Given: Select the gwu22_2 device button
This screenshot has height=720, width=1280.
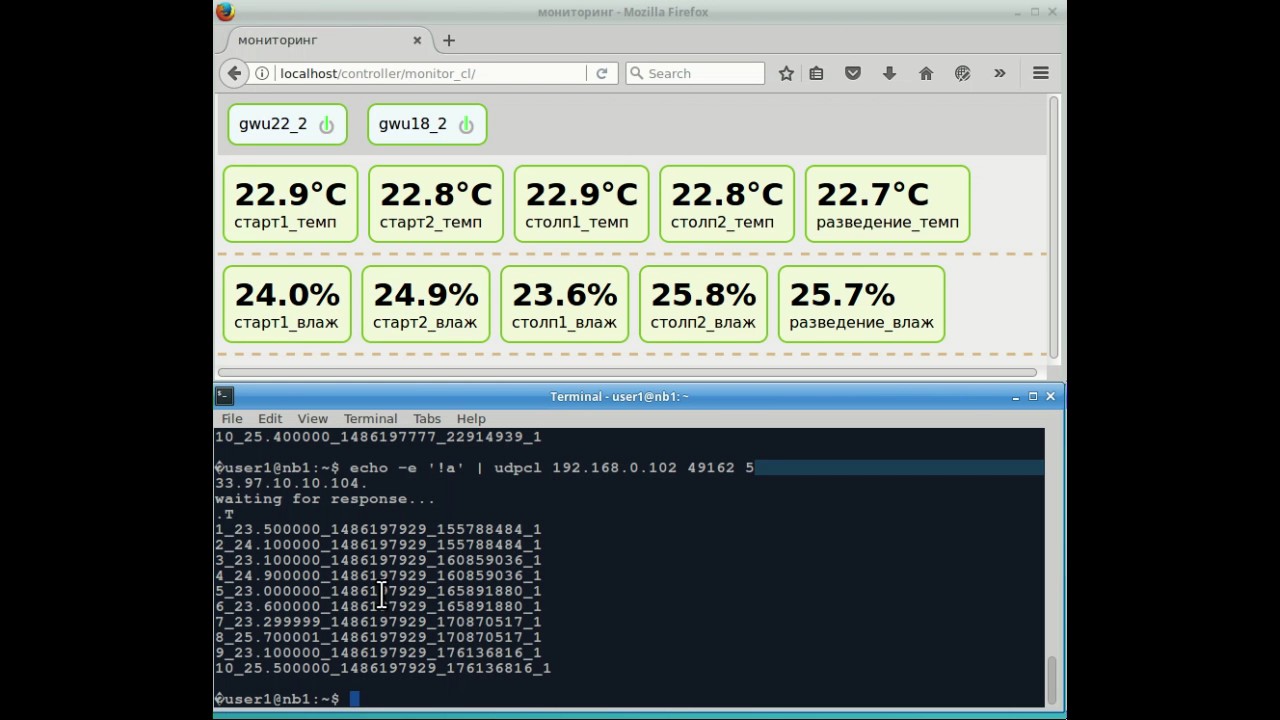Looking at the screenshot, I should coord(287,124).
